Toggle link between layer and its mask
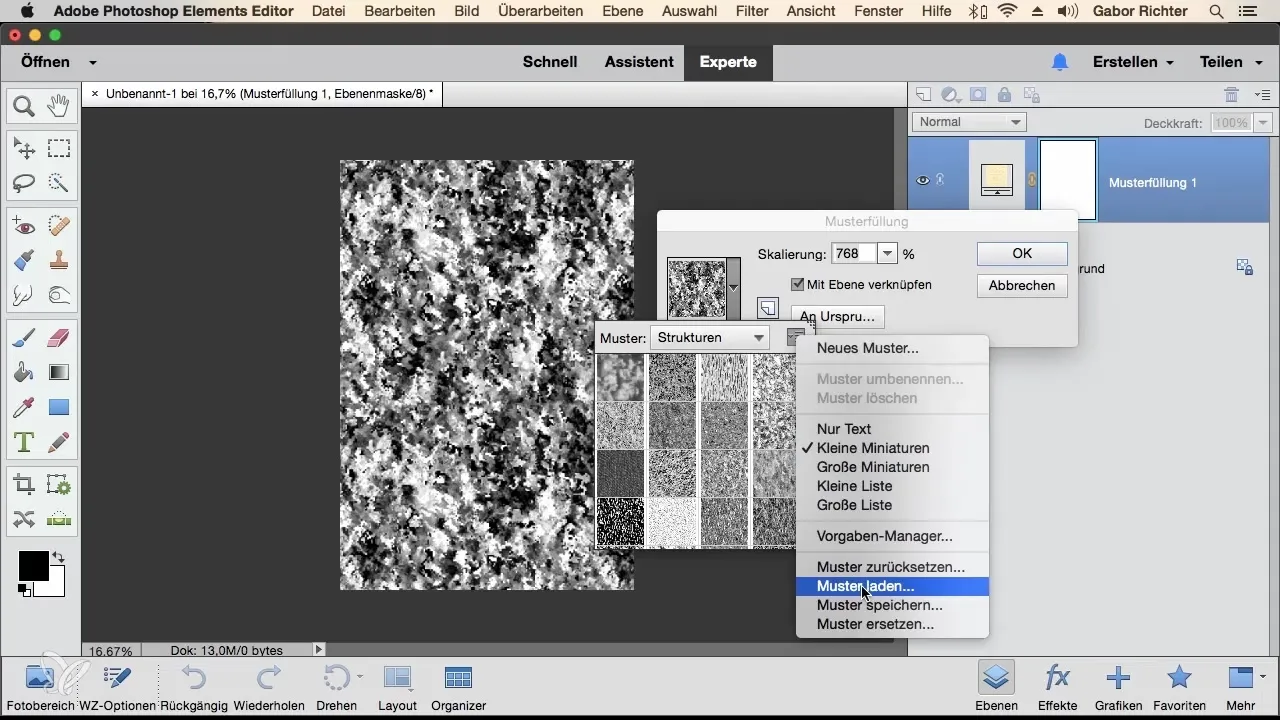 click(x=1032, y=181)
